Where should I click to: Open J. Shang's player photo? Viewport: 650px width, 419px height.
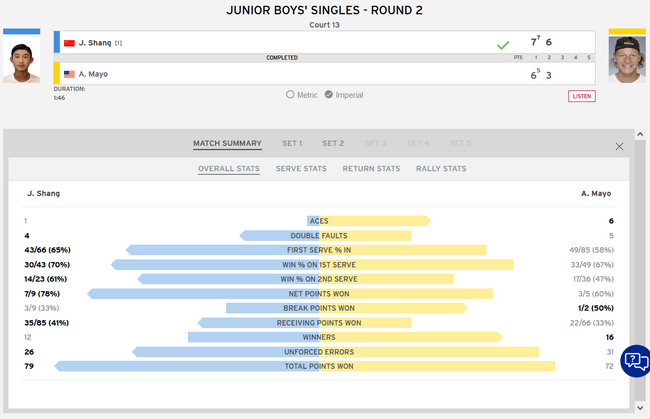click(x=21, y=62)
